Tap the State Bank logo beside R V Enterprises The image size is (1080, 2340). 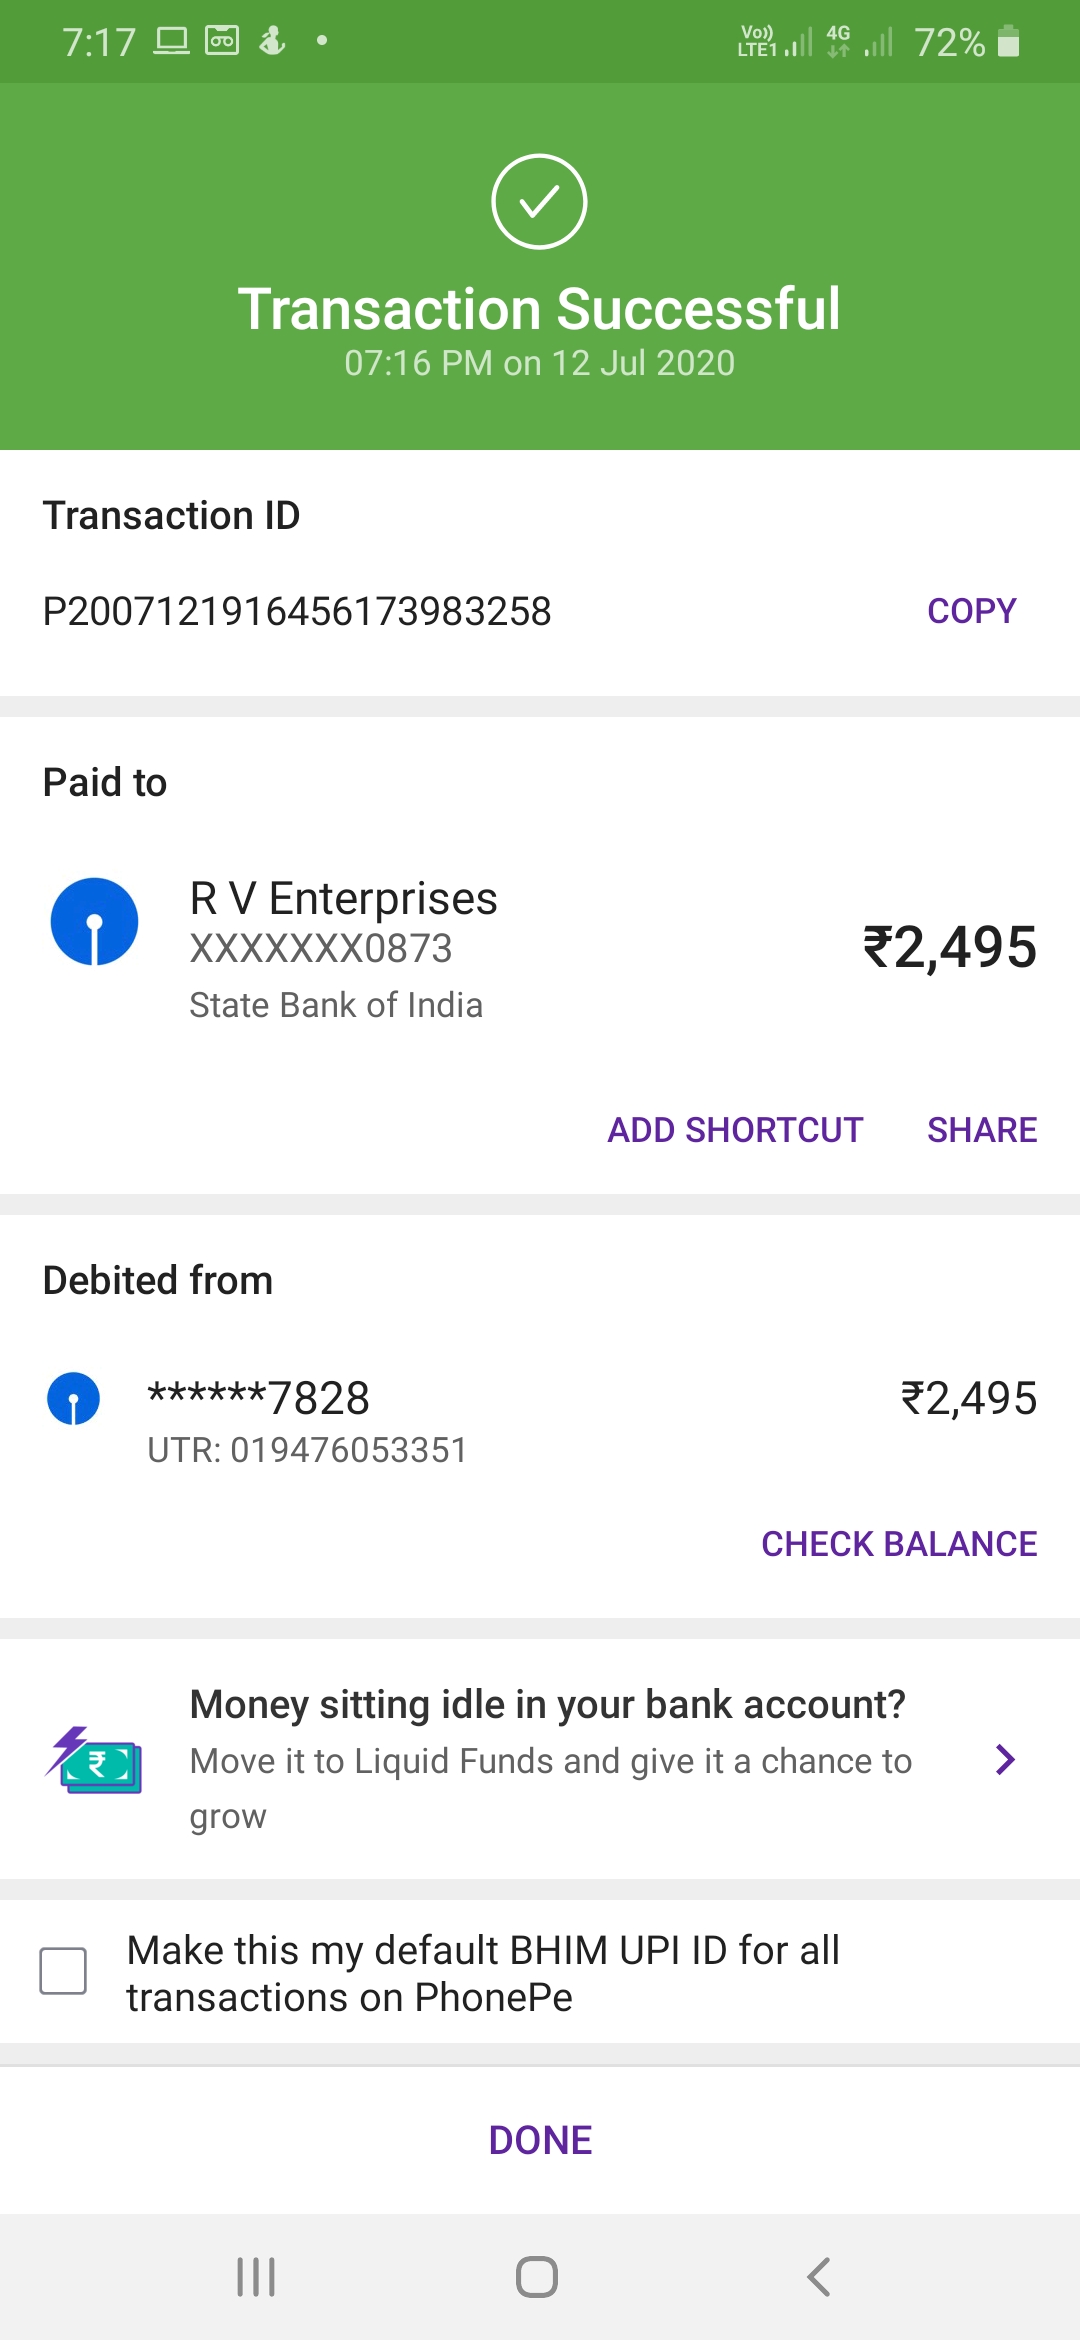click(94, 921)
